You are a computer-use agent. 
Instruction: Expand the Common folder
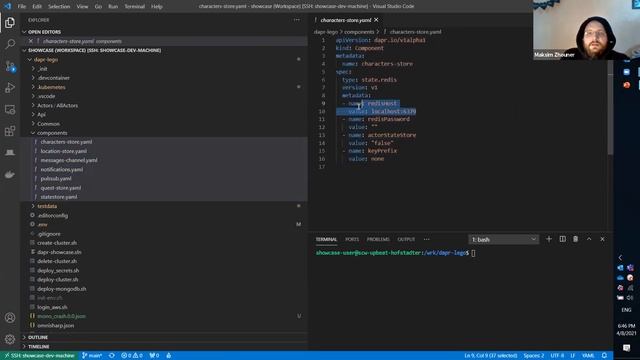48,124
